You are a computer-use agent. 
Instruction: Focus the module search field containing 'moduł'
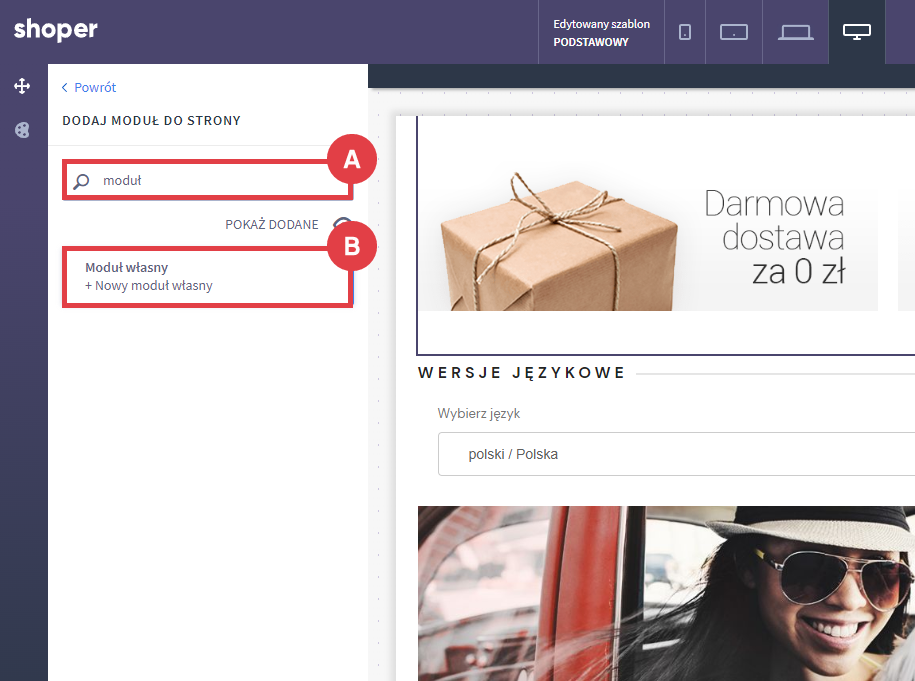click(x=210, y=181)
